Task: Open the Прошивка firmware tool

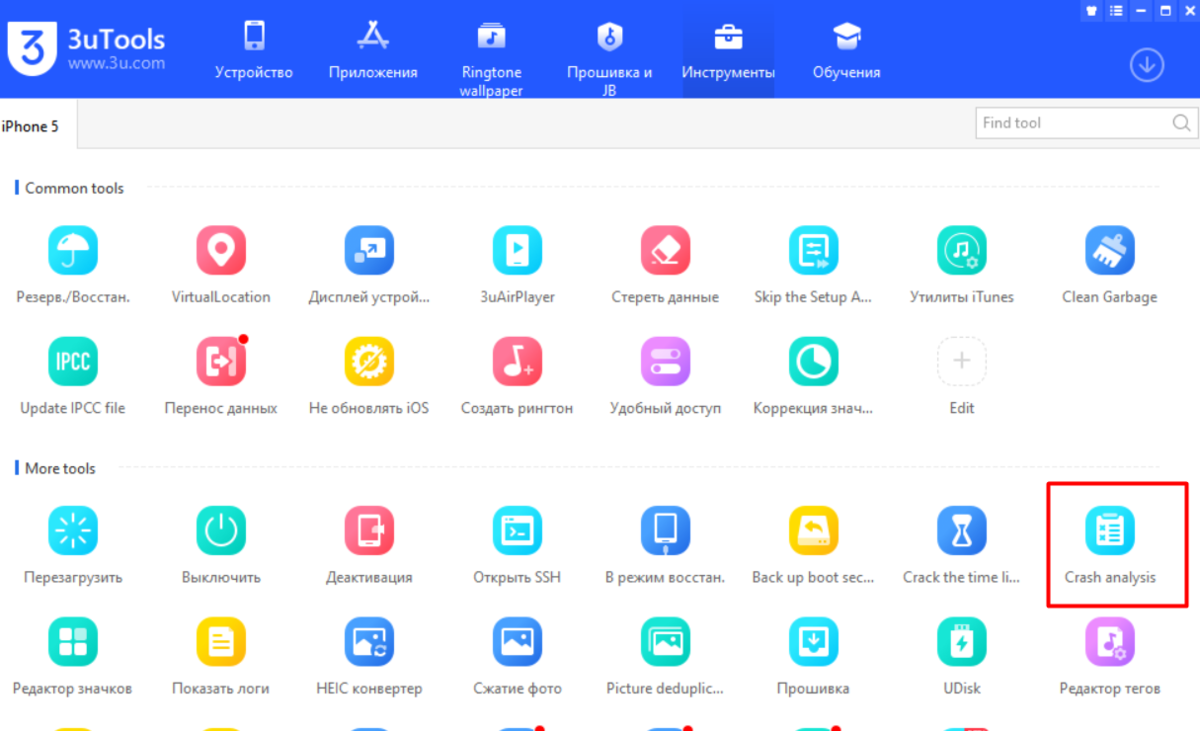Action: (x=813, y=642)
